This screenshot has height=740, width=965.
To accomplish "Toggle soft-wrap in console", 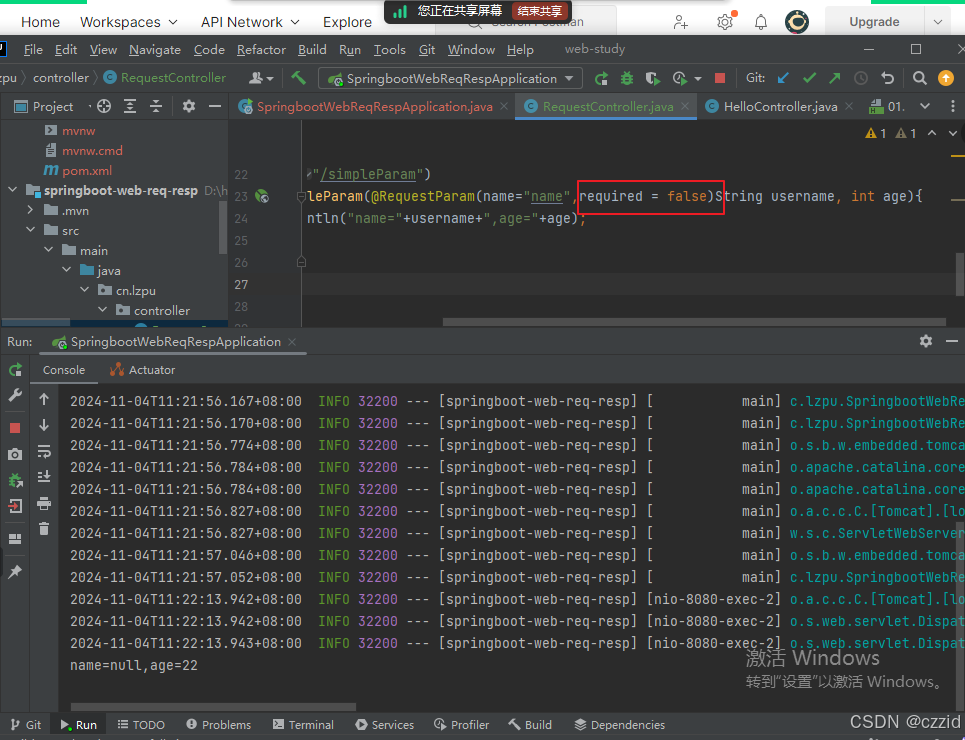I will (x=44, y=452).
